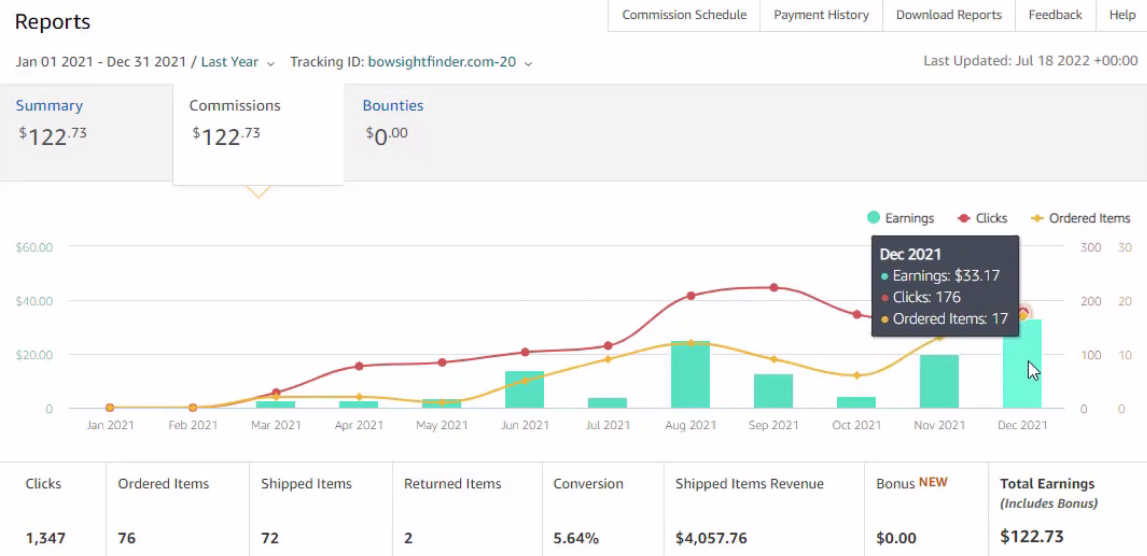Open the Help tab
1147x556 pixels.
(x=1122, y=15)
